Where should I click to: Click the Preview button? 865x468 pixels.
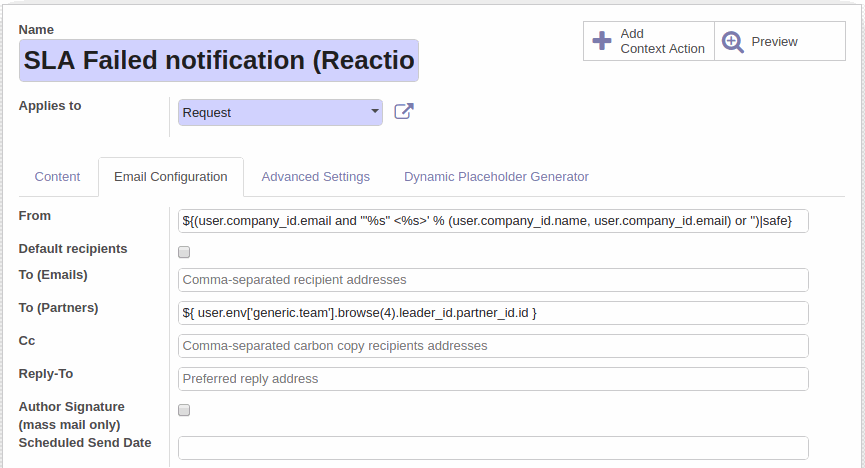pos(780,41)
